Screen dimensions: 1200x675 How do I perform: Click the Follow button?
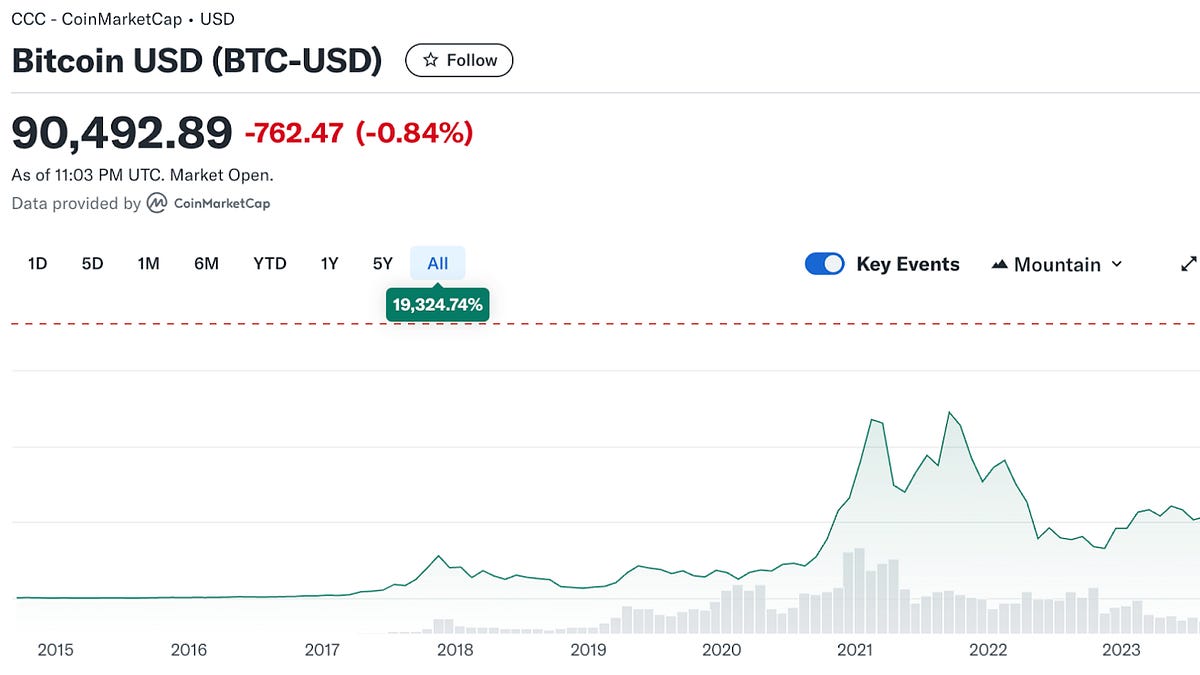[x=458, y=60]
